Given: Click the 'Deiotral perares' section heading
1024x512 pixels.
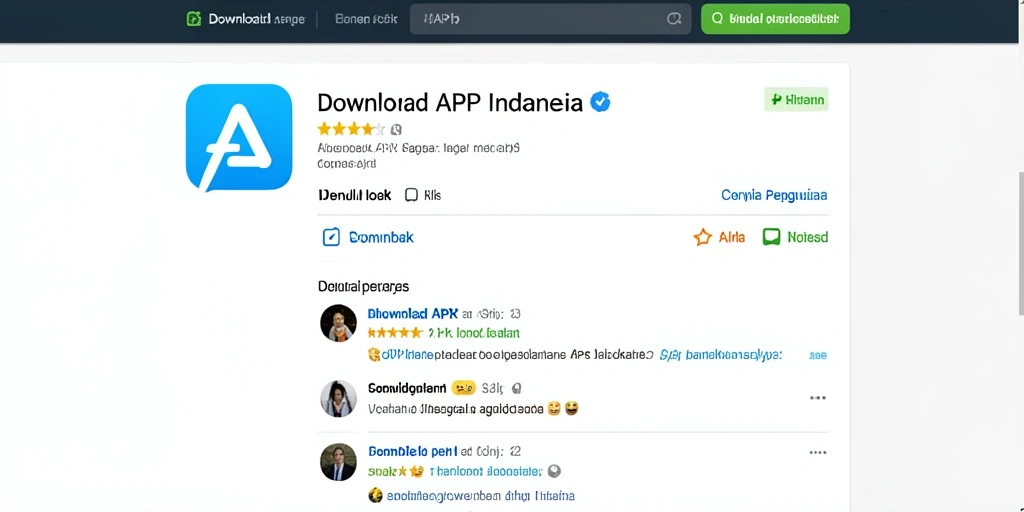Looking at the screenshot, I should point(363,286).
